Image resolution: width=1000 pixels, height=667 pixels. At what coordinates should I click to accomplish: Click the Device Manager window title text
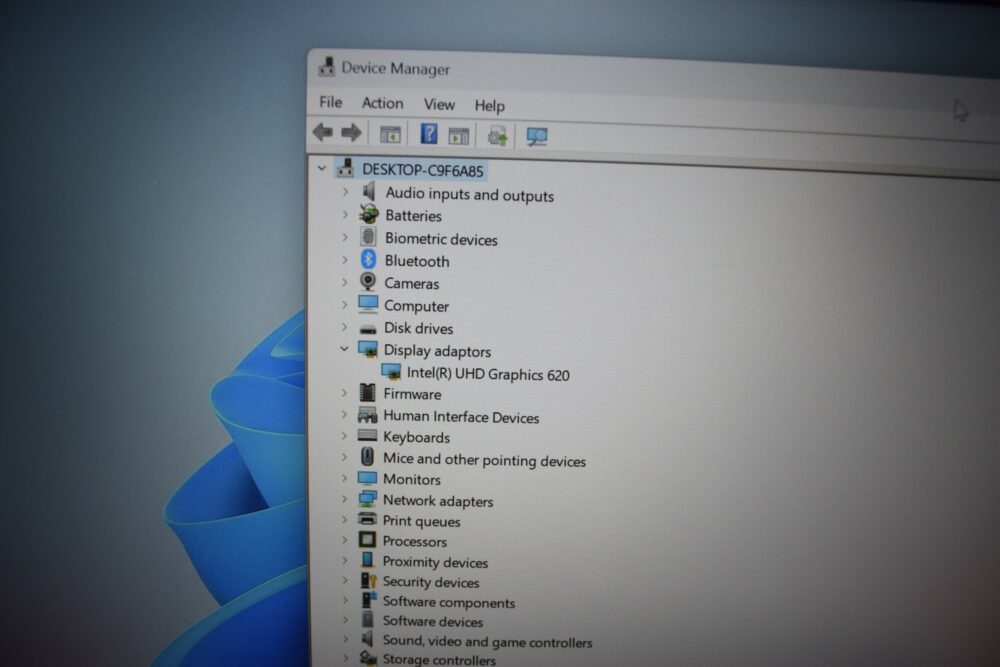tap(395, 68)
